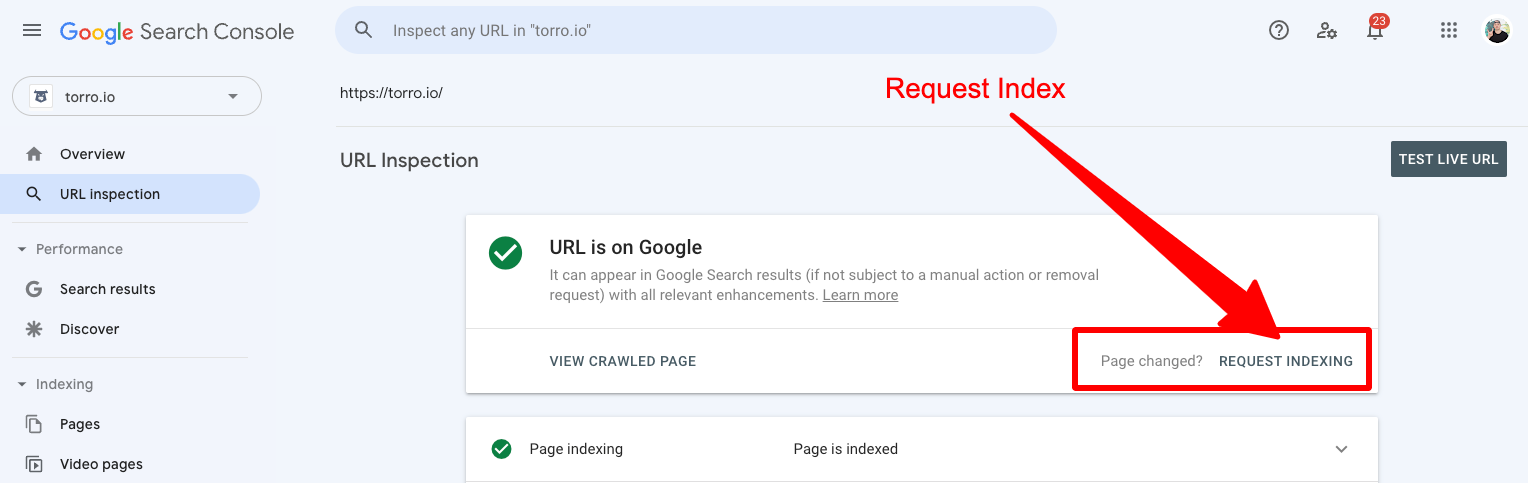Open the Google apps grid

tap(1449, 31)
